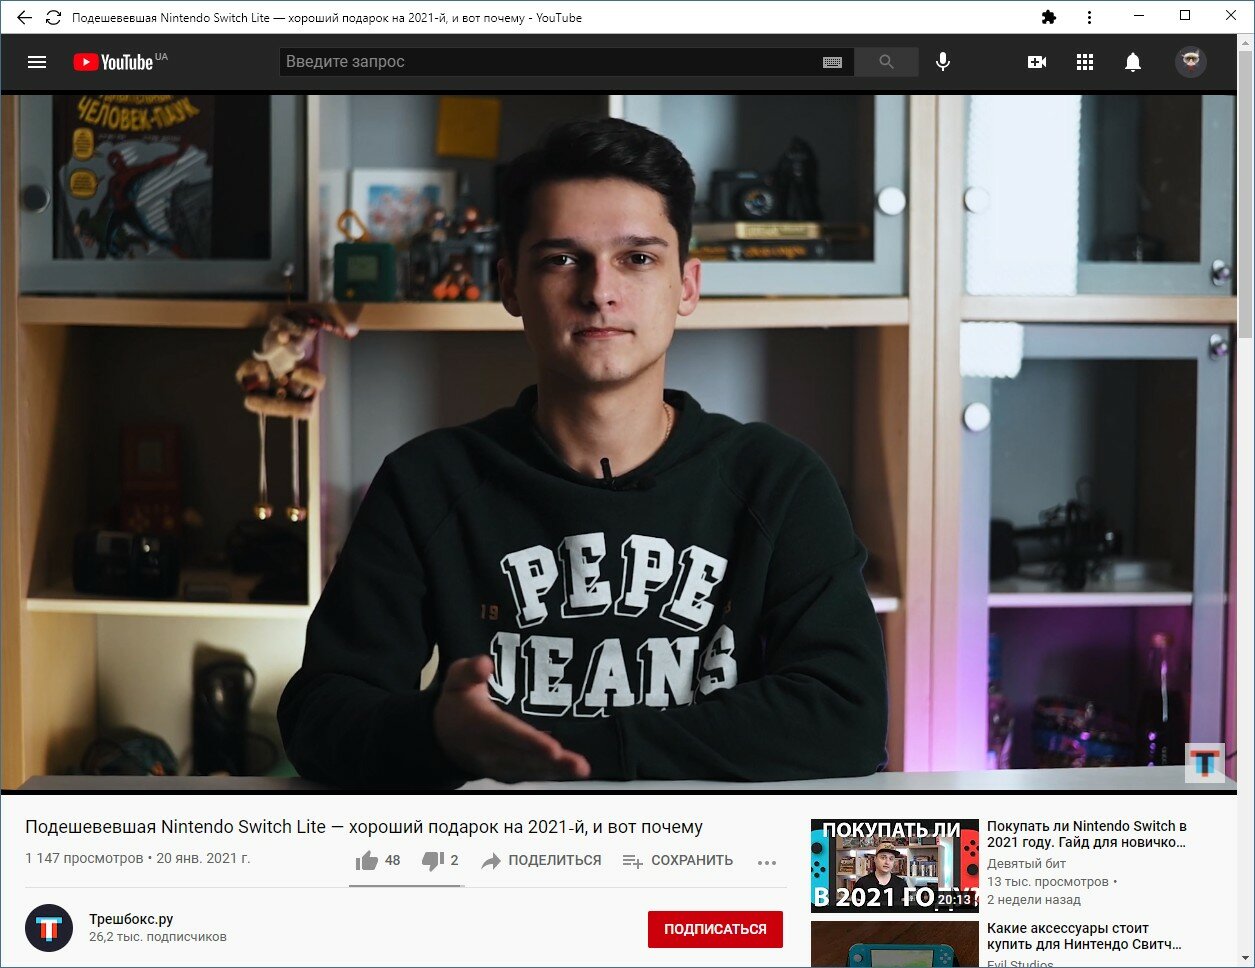Viewport: 1255px width, 968px height.
Task: Open the create video camera icon
Action: pos(1037,62)
